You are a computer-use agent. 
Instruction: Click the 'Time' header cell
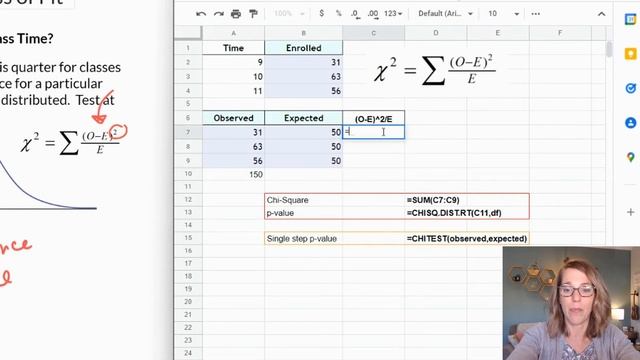[233, 48]
